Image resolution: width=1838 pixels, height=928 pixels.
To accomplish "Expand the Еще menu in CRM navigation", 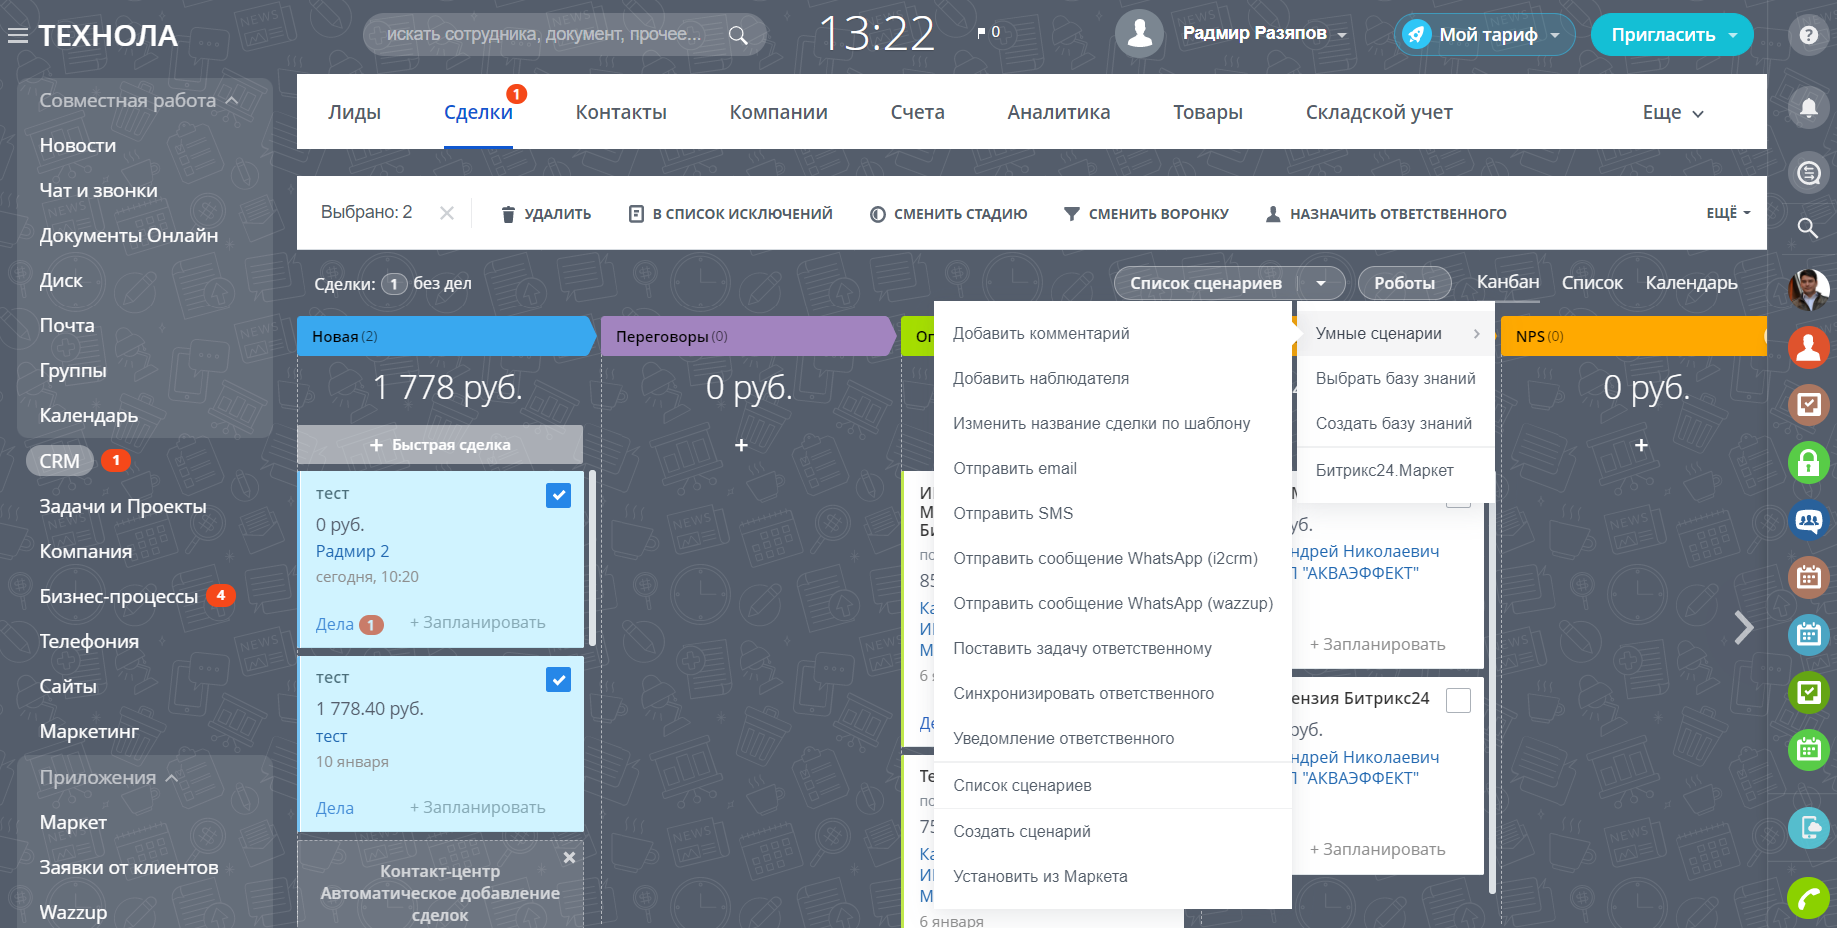I will [x=1673, y=113].
